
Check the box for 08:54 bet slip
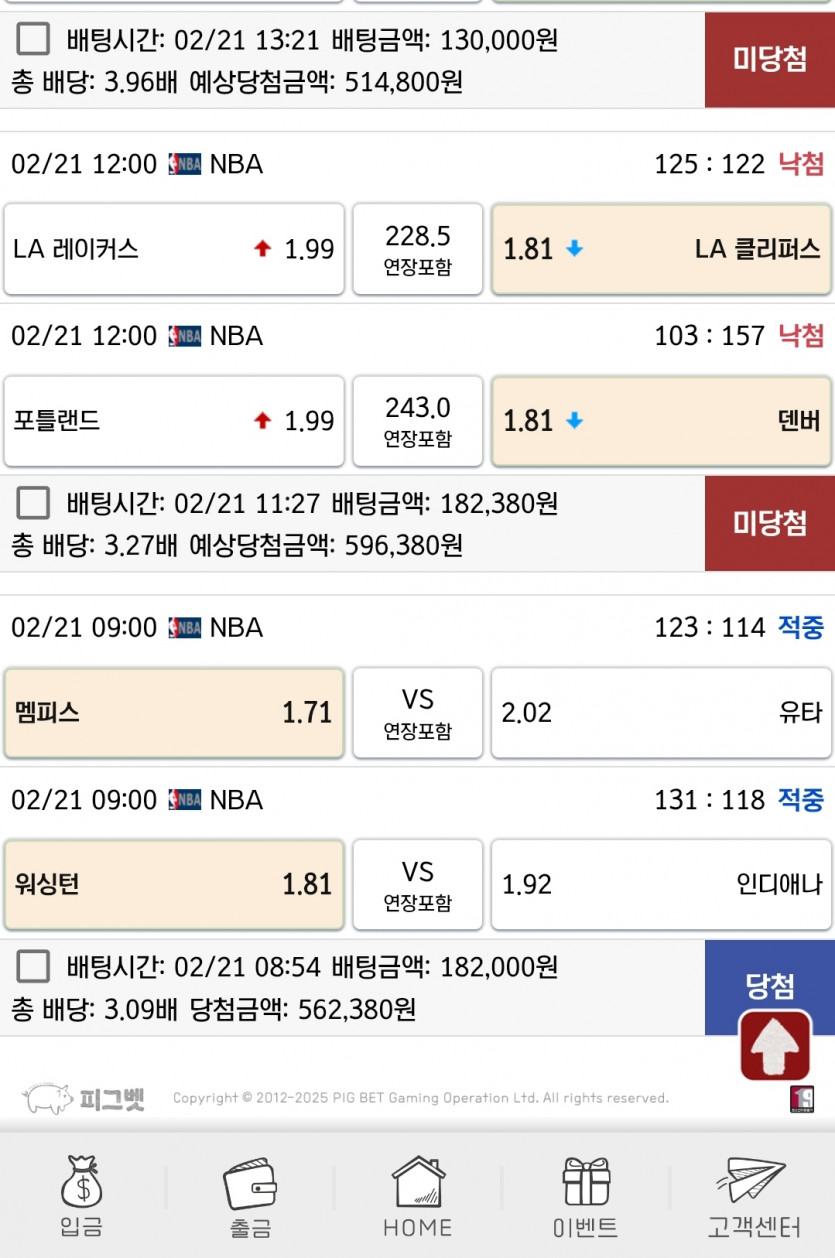pos(34,966)
